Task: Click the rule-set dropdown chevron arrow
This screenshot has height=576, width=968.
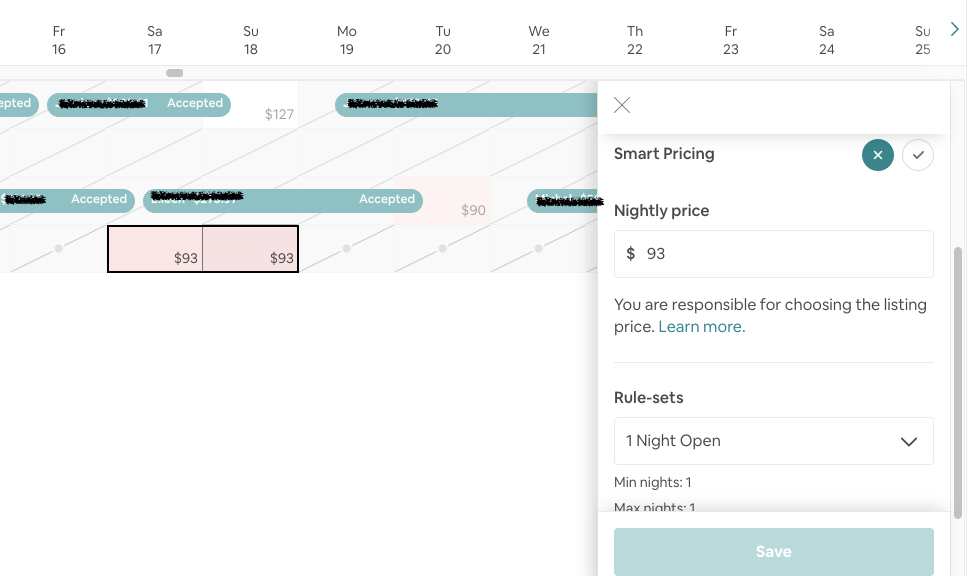Action: coord(908,442)
